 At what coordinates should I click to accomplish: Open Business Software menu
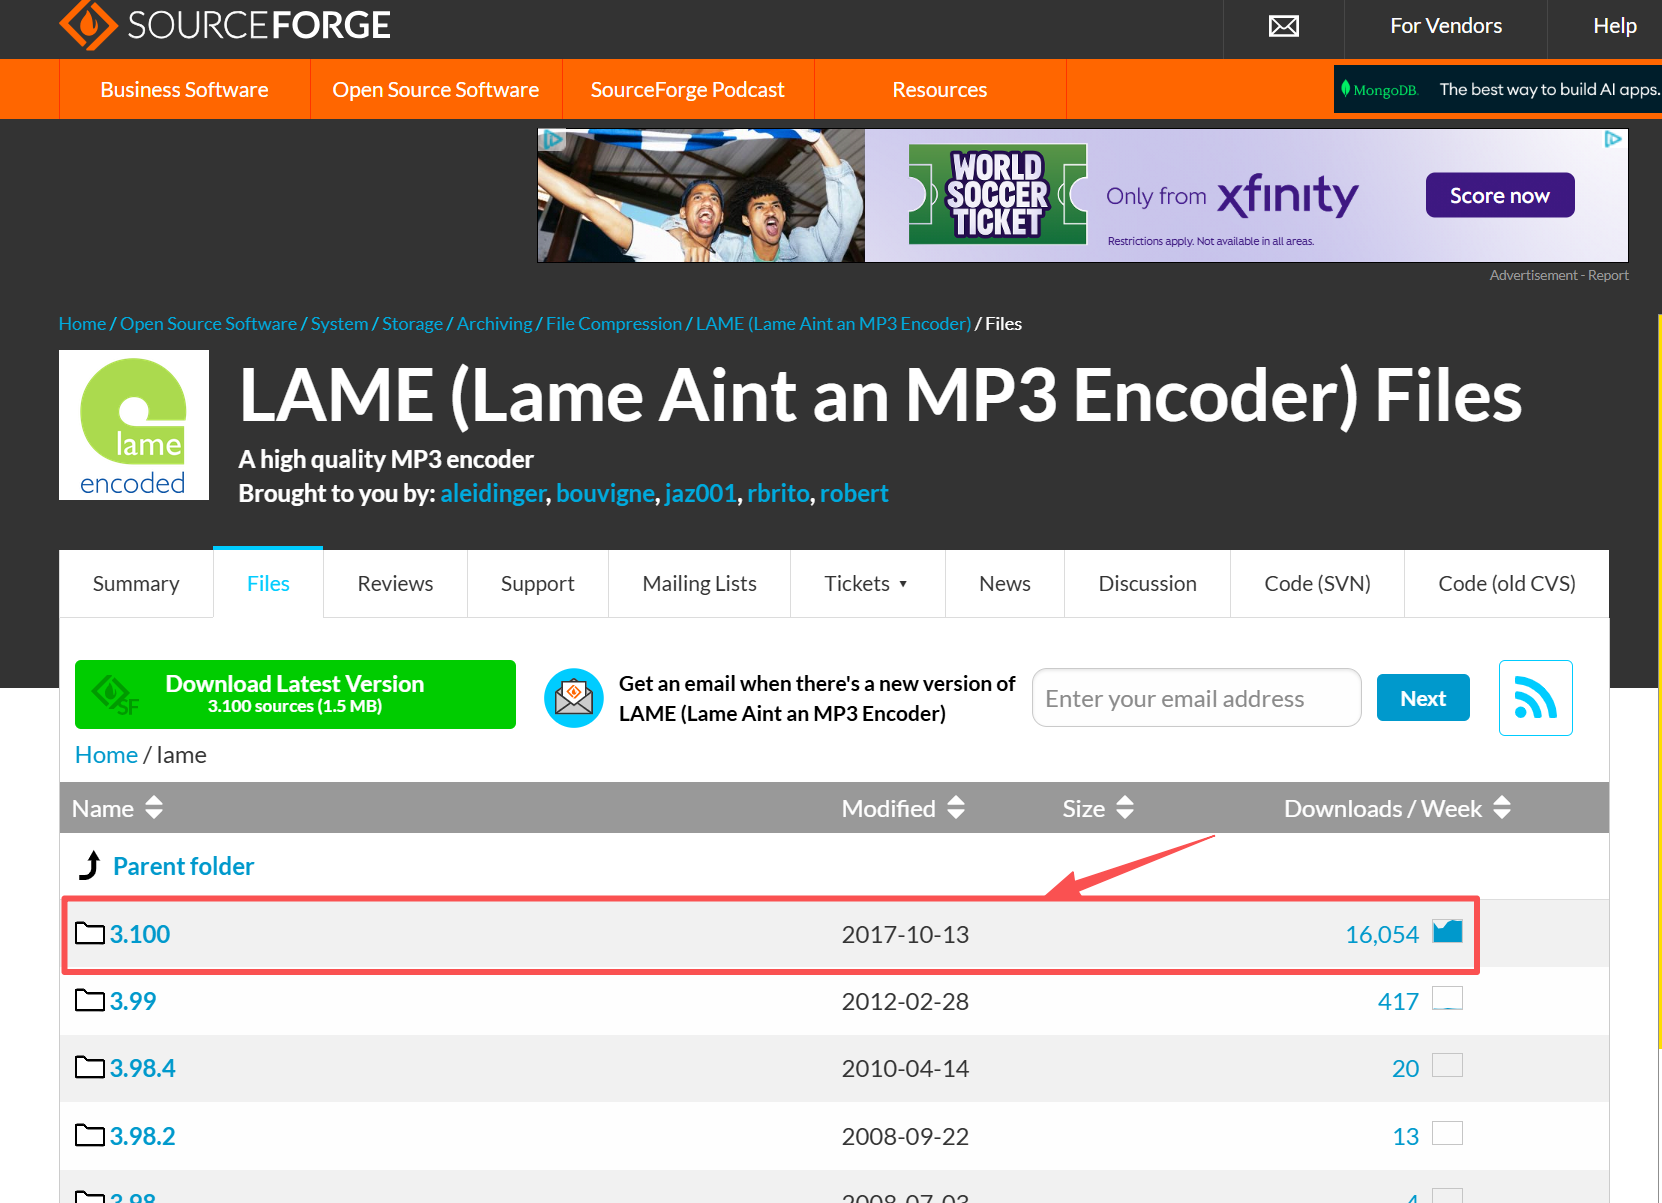(x=184, y=89)
